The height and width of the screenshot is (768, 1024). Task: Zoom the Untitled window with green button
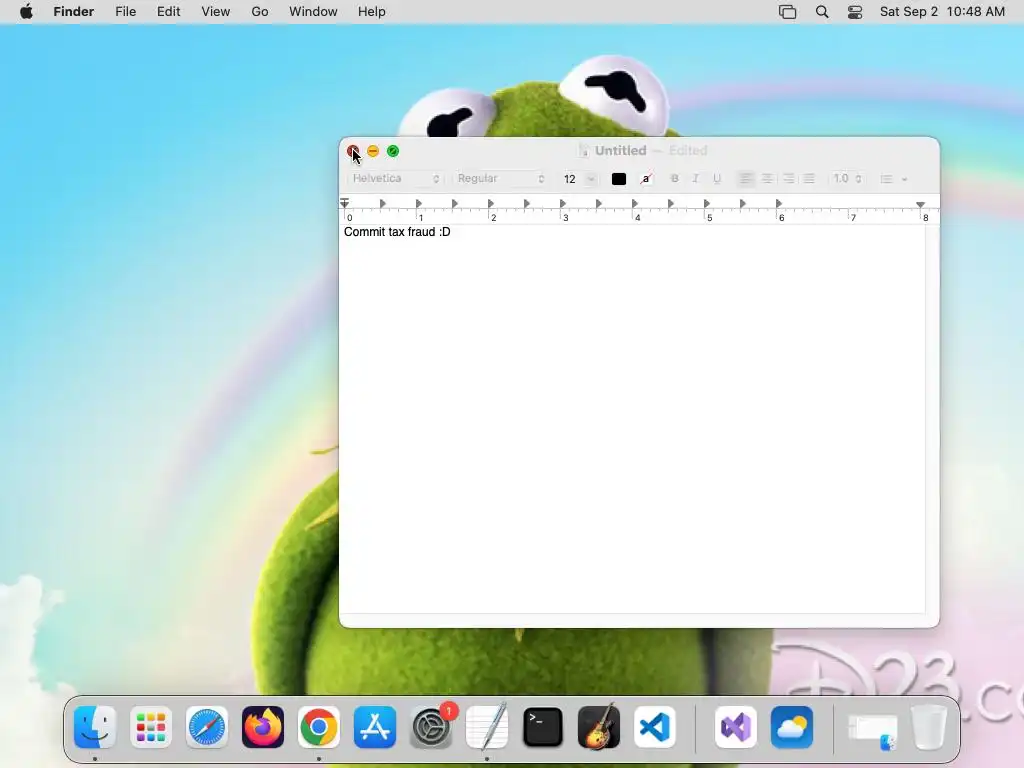click(x=393, y=152)
